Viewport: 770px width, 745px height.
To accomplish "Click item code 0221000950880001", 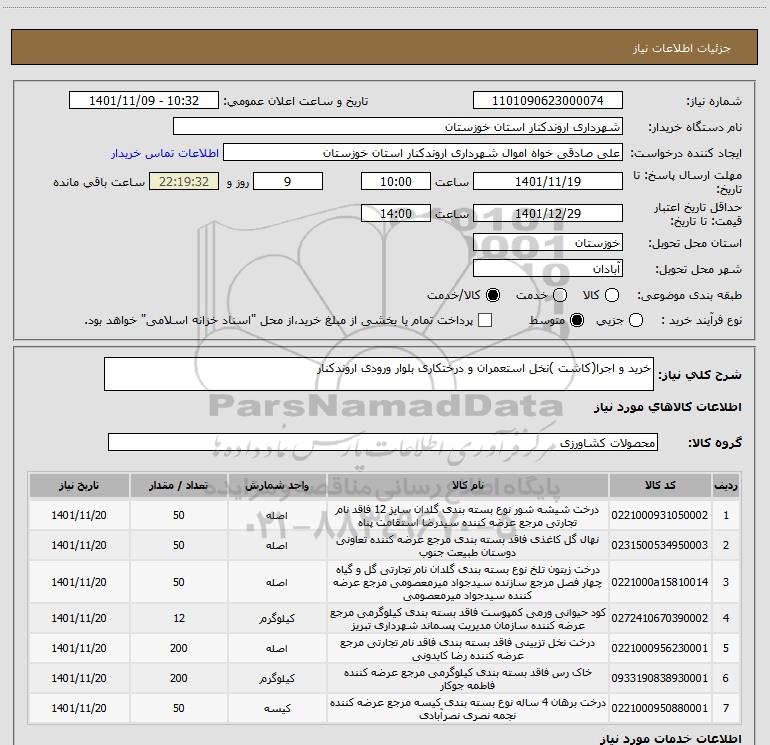I will 660,708.
